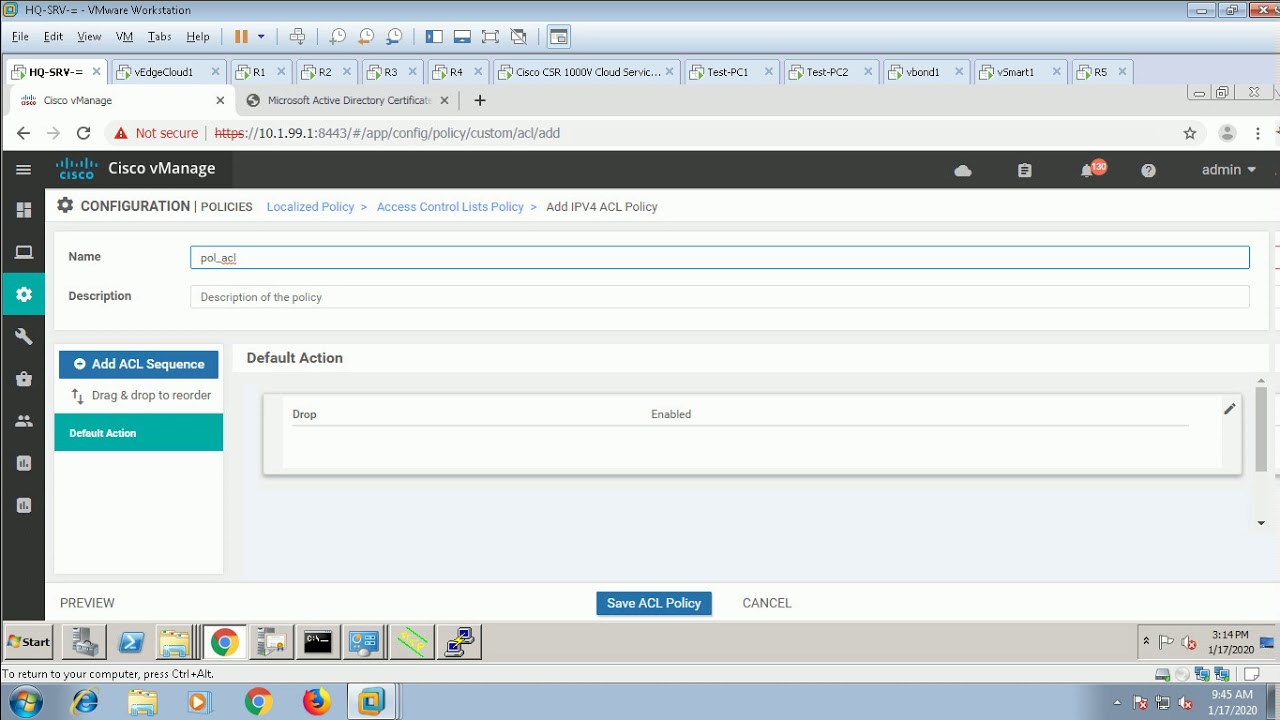
Task: Toggle VMware unity mode icon
Action: (518, 36)
